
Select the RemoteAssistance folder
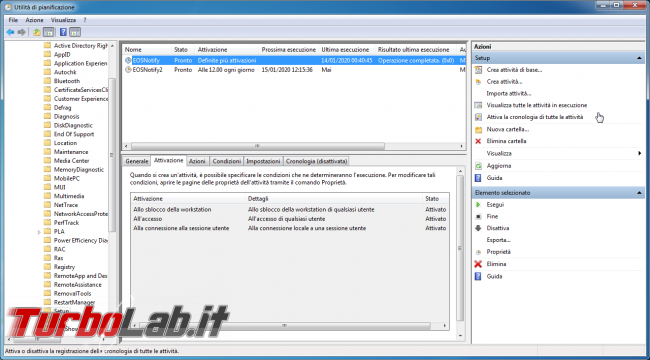(x=78, y=285)
